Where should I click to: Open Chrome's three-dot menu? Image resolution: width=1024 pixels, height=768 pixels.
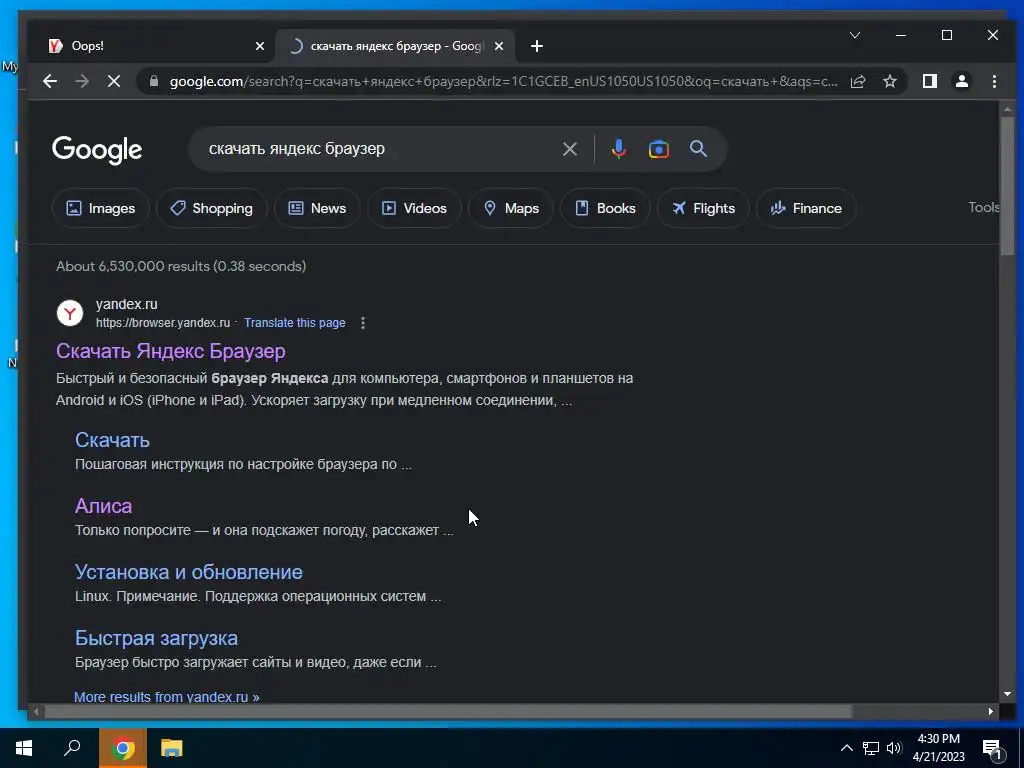pos(994,81)
